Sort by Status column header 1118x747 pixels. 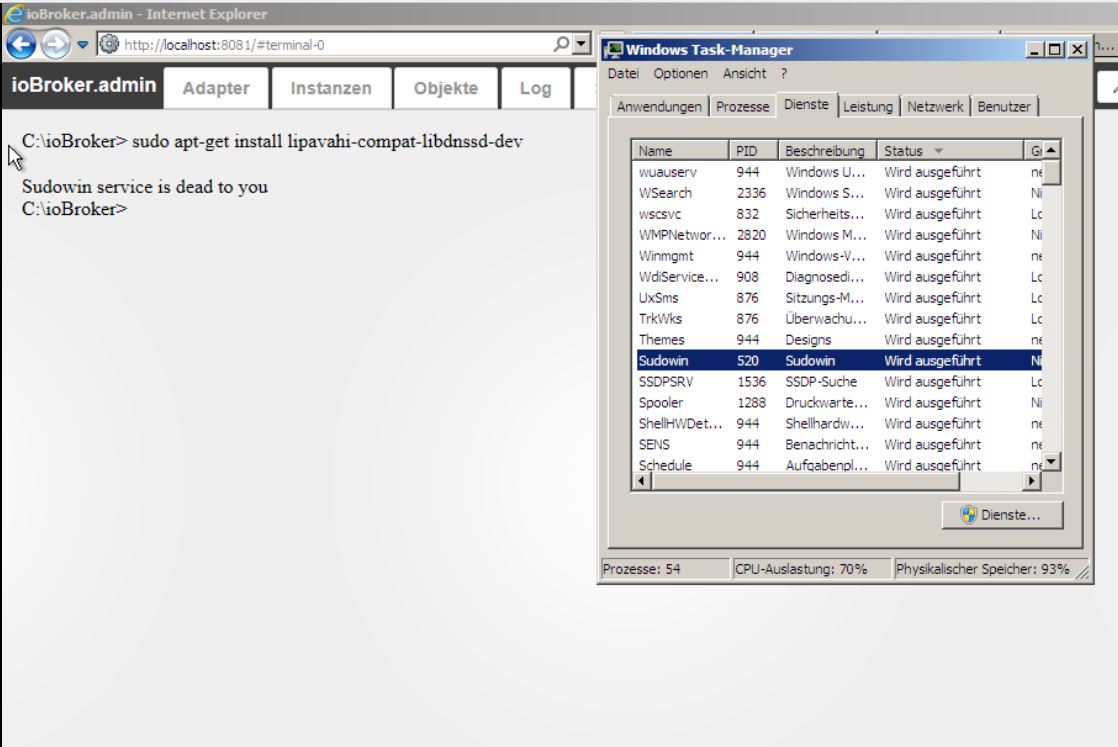pyautogui.click(x=950, y=150)
